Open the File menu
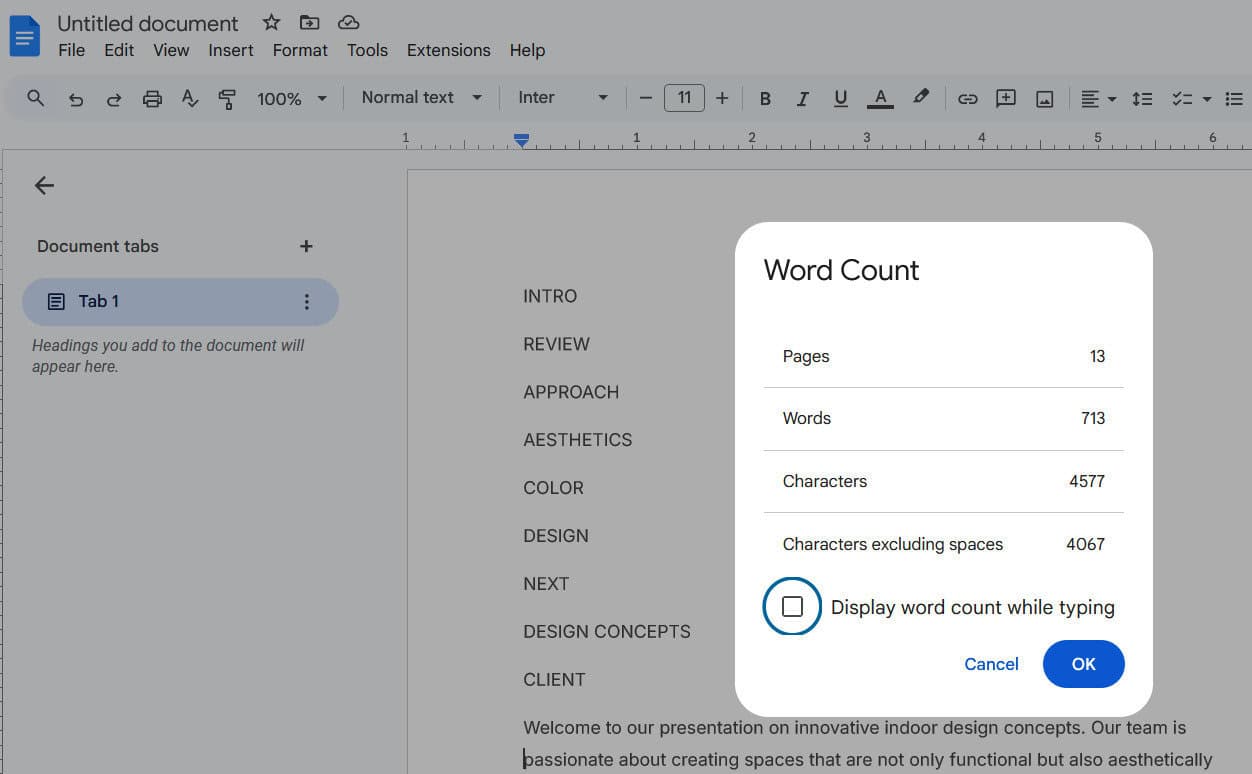The width and height of the screenshot is (1252, 774). pyautogui.click(x=72, y=50)
